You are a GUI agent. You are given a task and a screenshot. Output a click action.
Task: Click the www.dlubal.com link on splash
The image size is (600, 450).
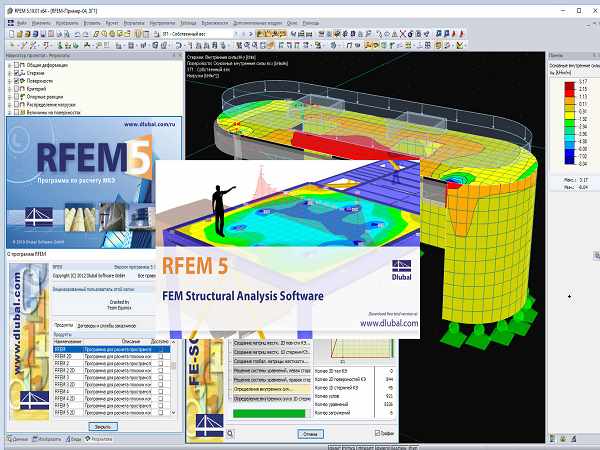[389, 323]
